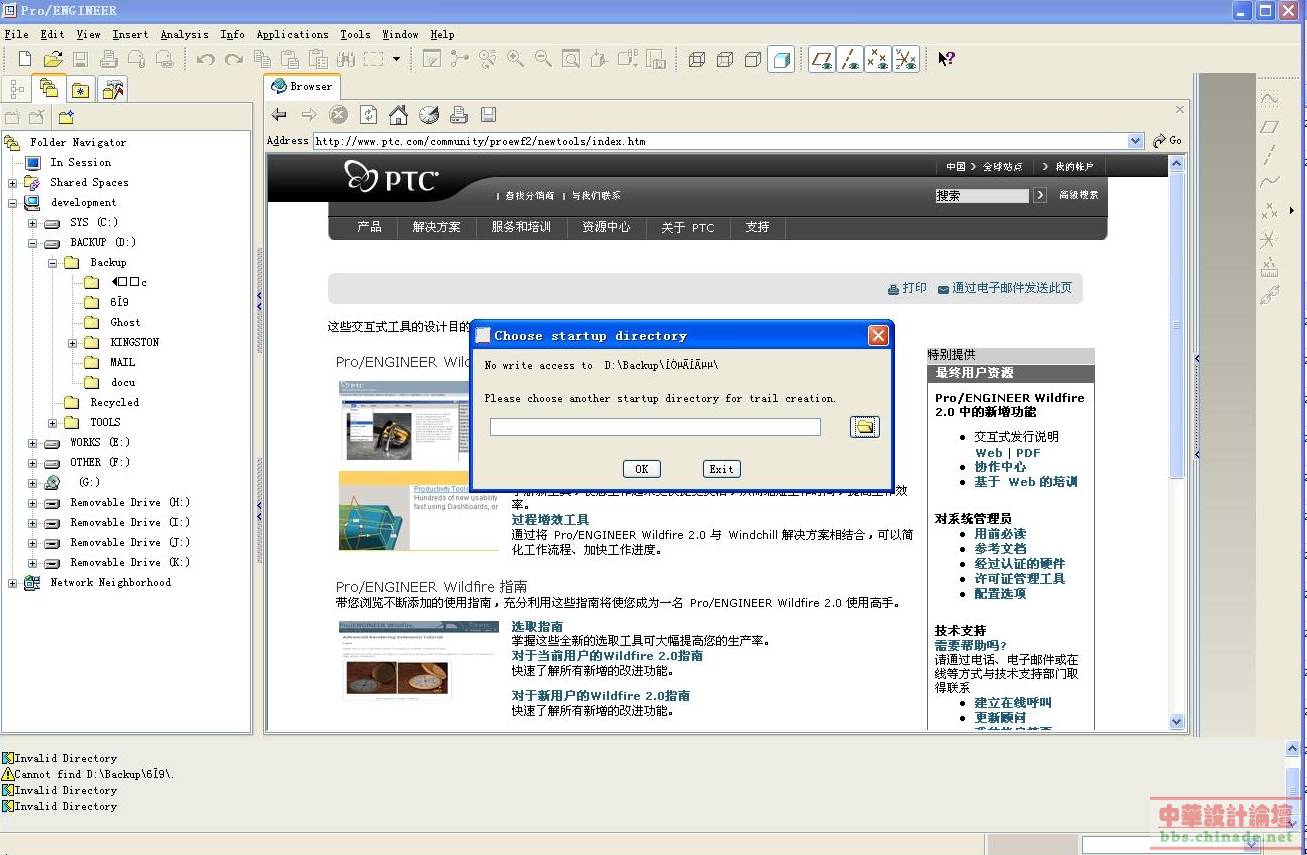Click the What's This help cursor icon

tap(946, 59)
